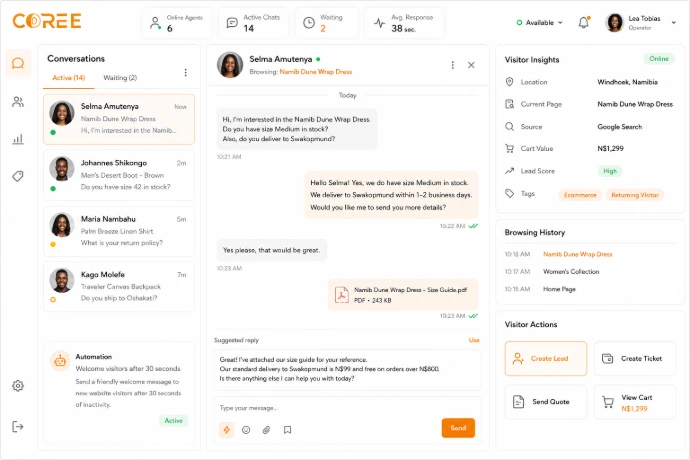Click the suggested reply text box
The width and height of the screenshot is (690, 460).
coord(348,369)
